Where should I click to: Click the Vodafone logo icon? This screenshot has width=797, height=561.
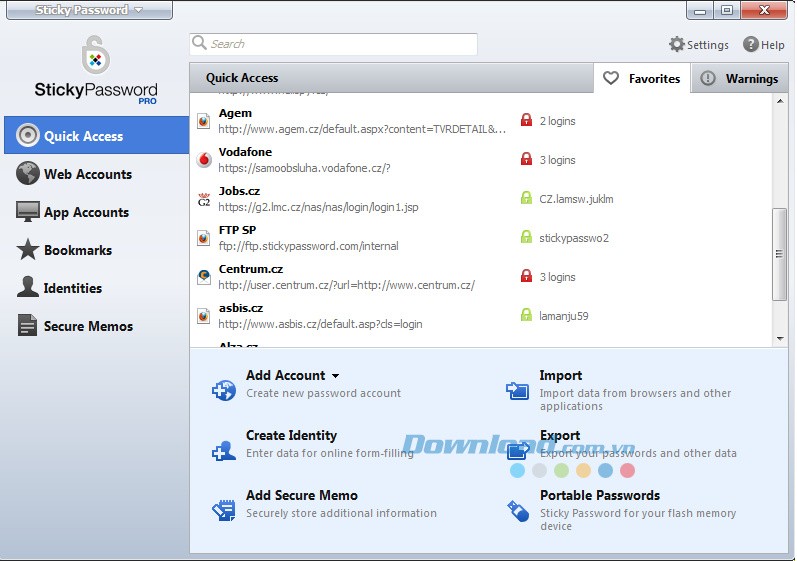click(x=204, y=160)
